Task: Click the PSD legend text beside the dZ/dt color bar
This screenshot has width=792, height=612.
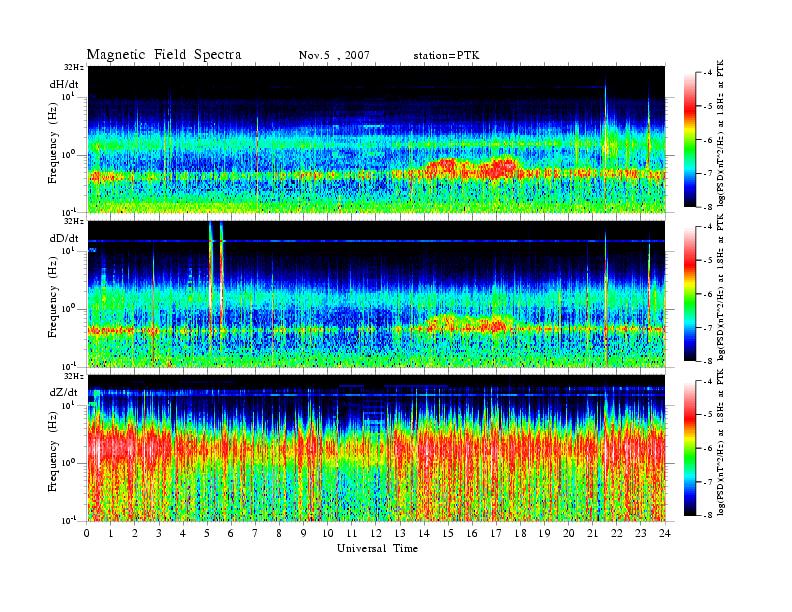Action: pyautogui.click(x=721, y=442)
